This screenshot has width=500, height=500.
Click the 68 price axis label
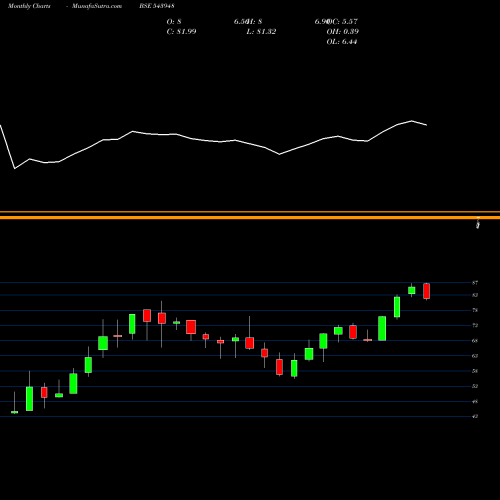(x=475, y=341)
